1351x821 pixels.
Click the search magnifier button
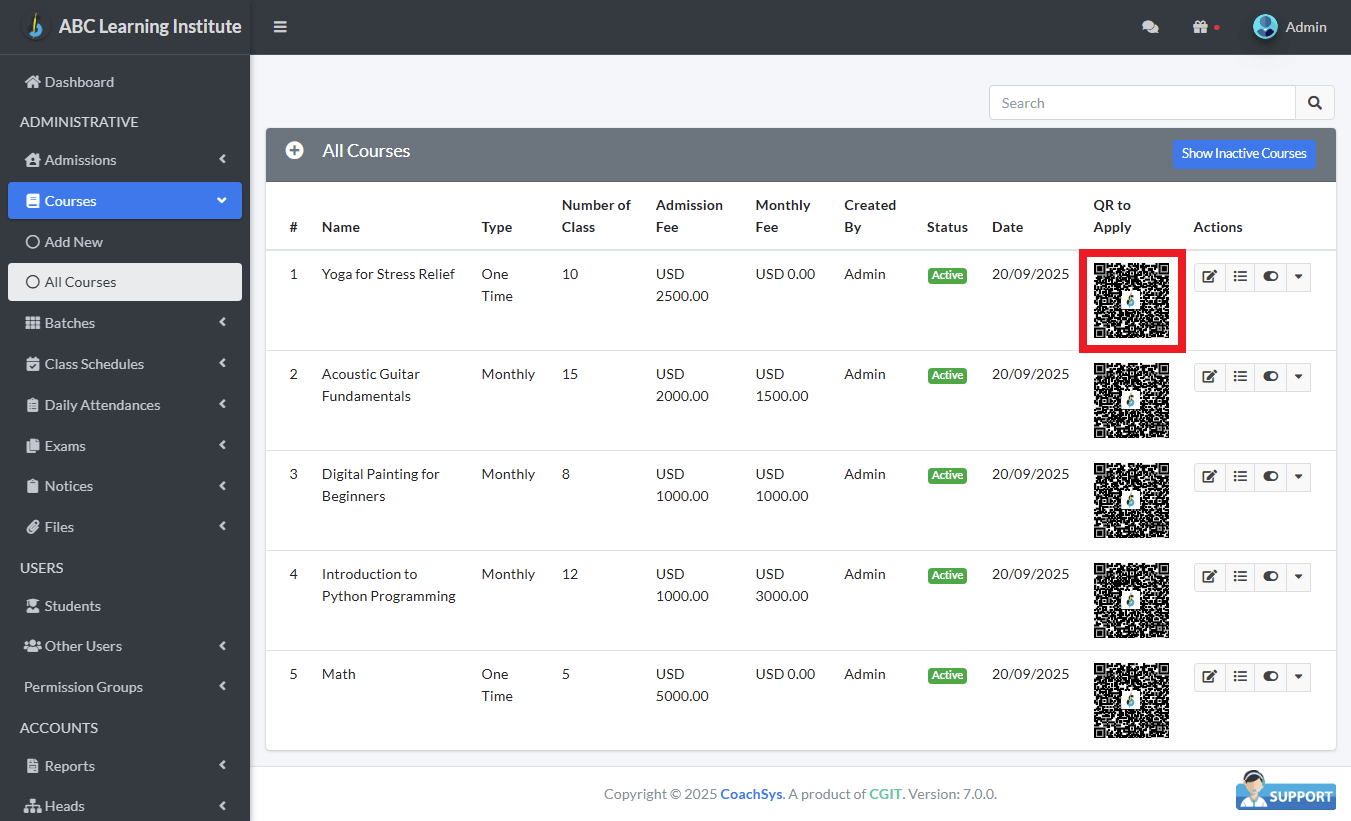click(x=1315, y=103)
